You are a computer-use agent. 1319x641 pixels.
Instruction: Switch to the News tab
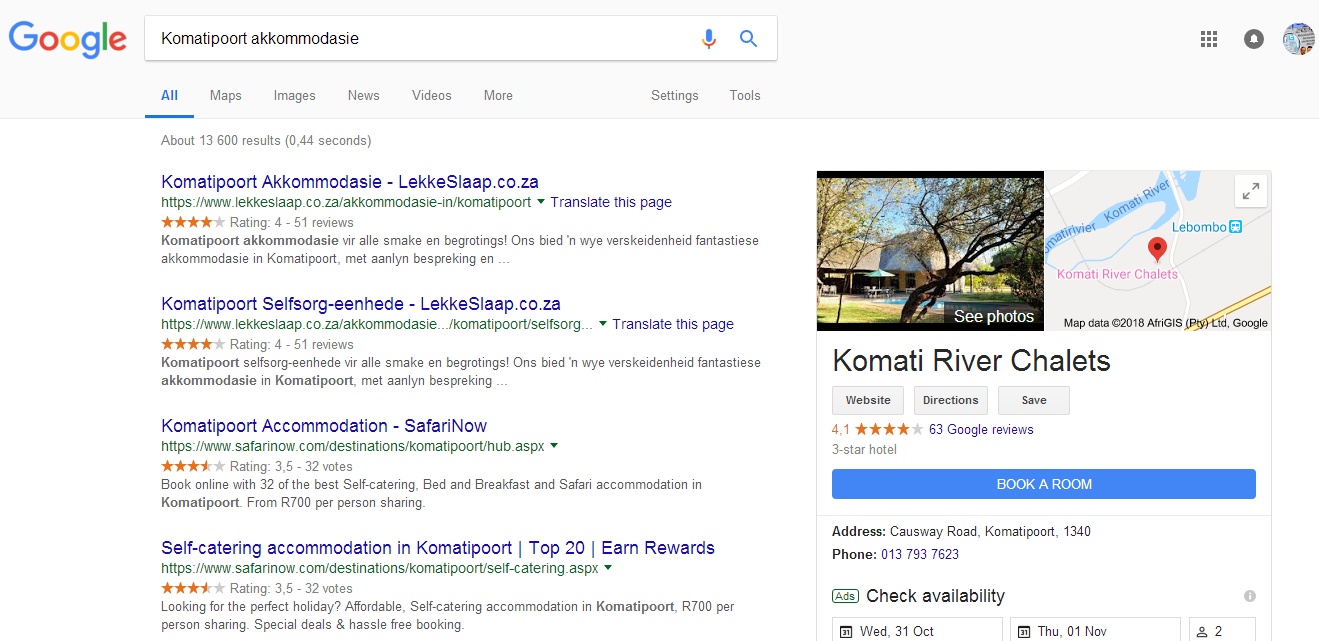click(364, 96)
